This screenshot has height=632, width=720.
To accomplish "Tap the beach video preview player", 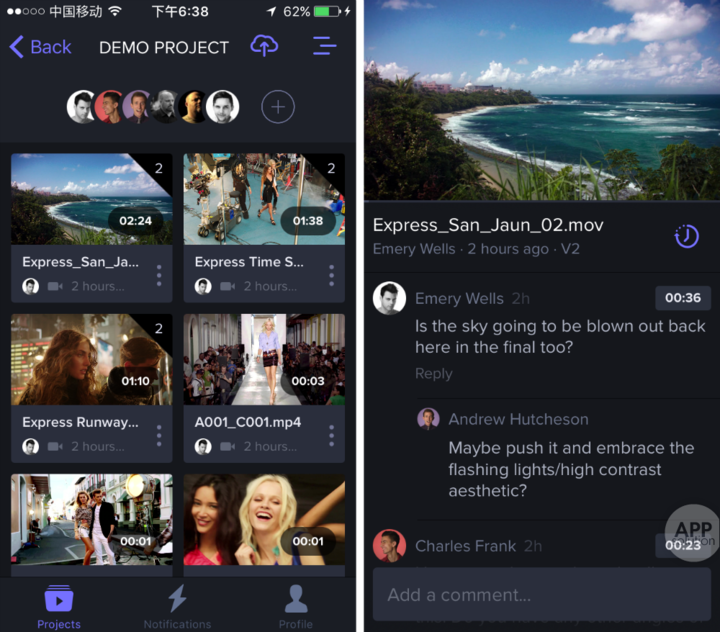I will coord(542,100).
